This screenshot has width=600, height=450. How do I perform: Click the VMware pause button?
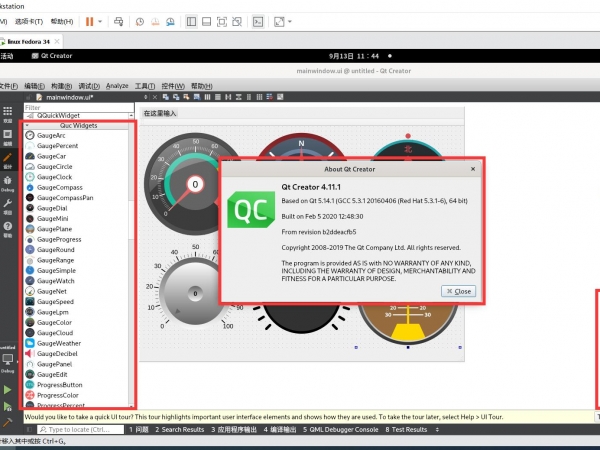point(89,20)
